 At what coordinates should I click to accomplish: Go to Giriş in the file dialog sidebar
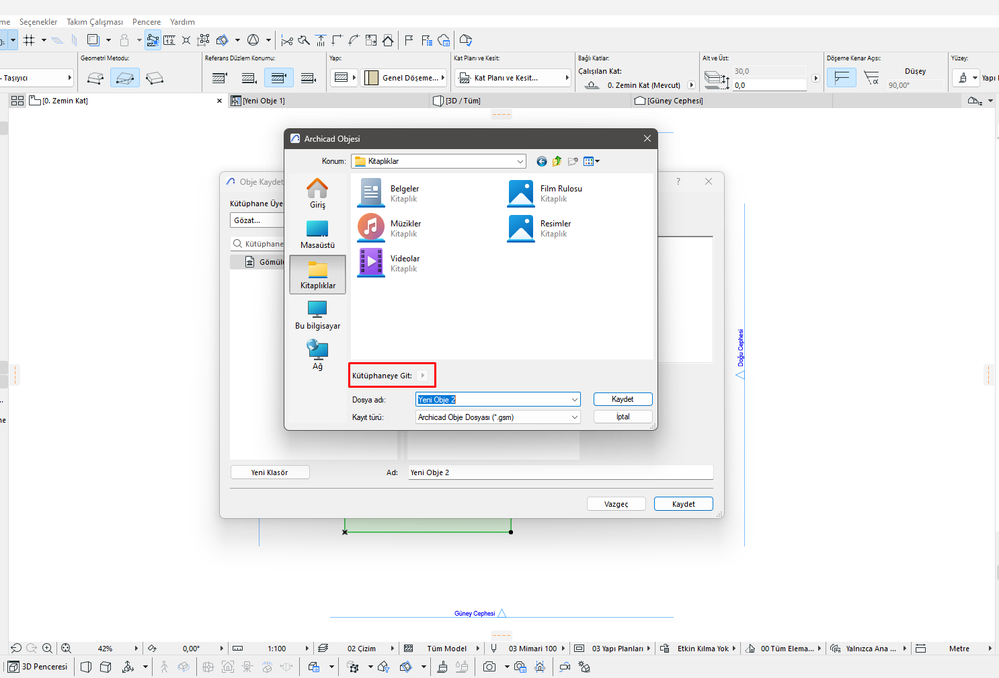point(317,194)
